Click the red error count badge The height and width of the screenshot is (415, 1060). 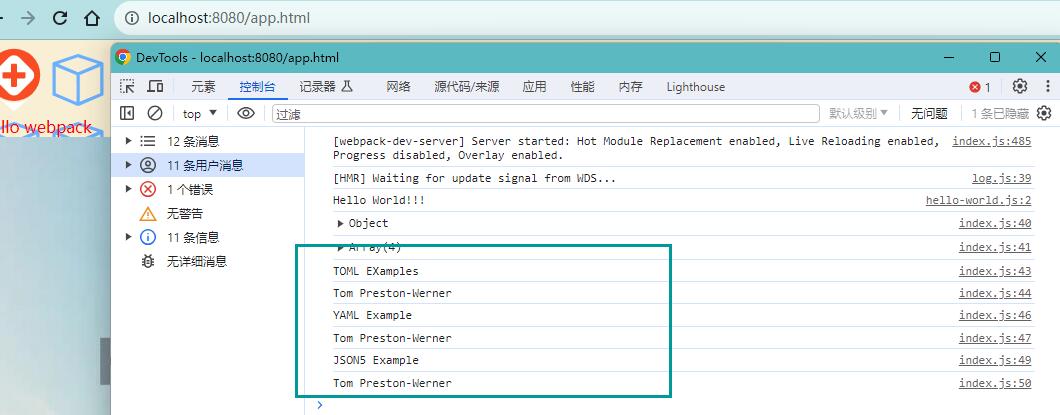(x=980, y=87)
